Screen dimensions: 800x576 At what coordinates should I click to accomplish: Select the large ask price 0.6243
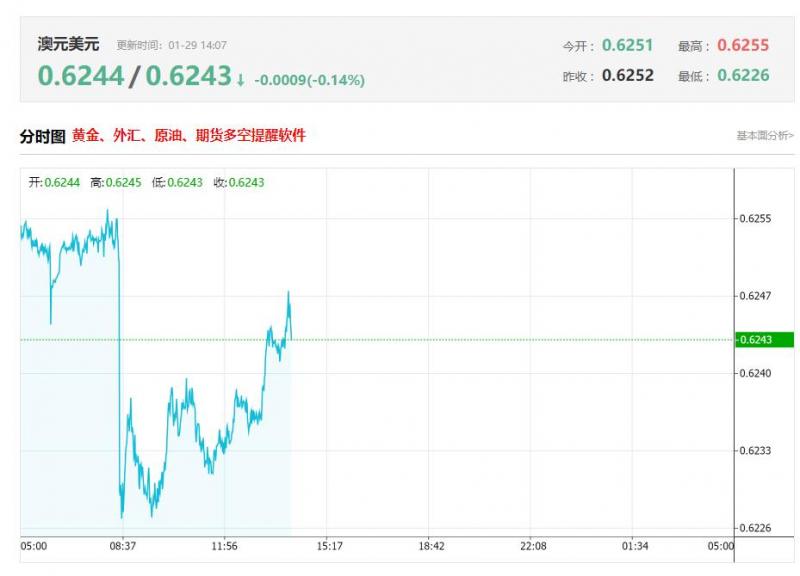188,76
